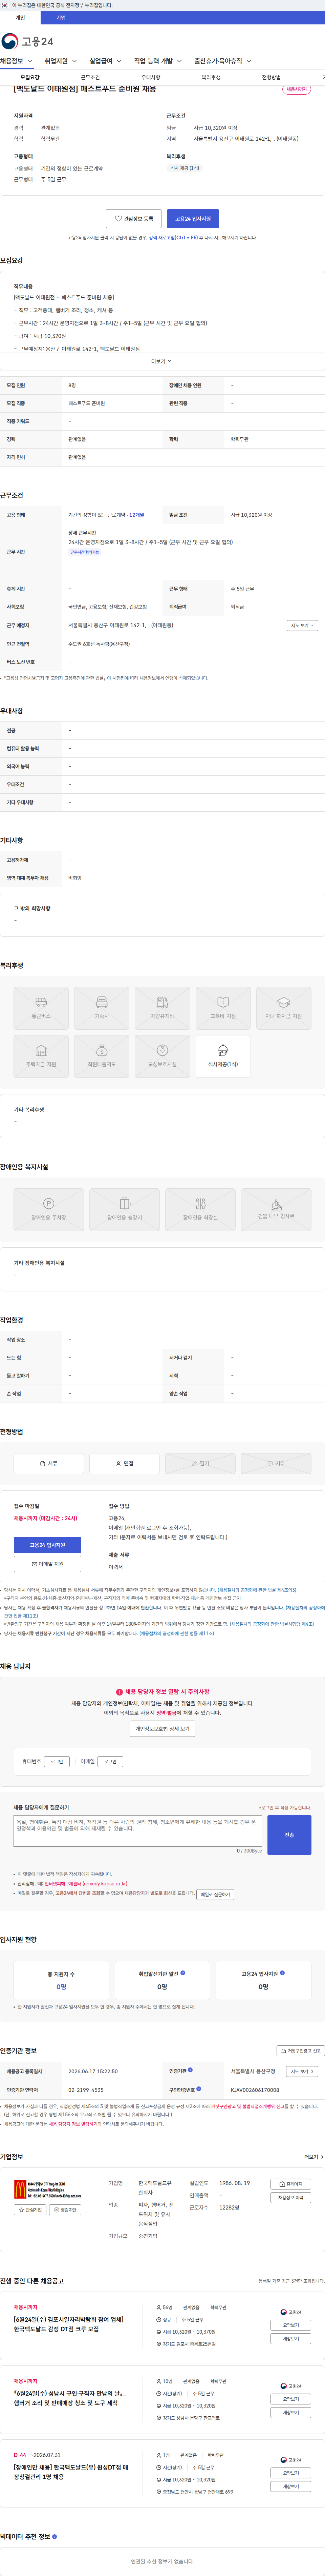
Task: Switch to the 모집요강 section tab
Action: 30,77
